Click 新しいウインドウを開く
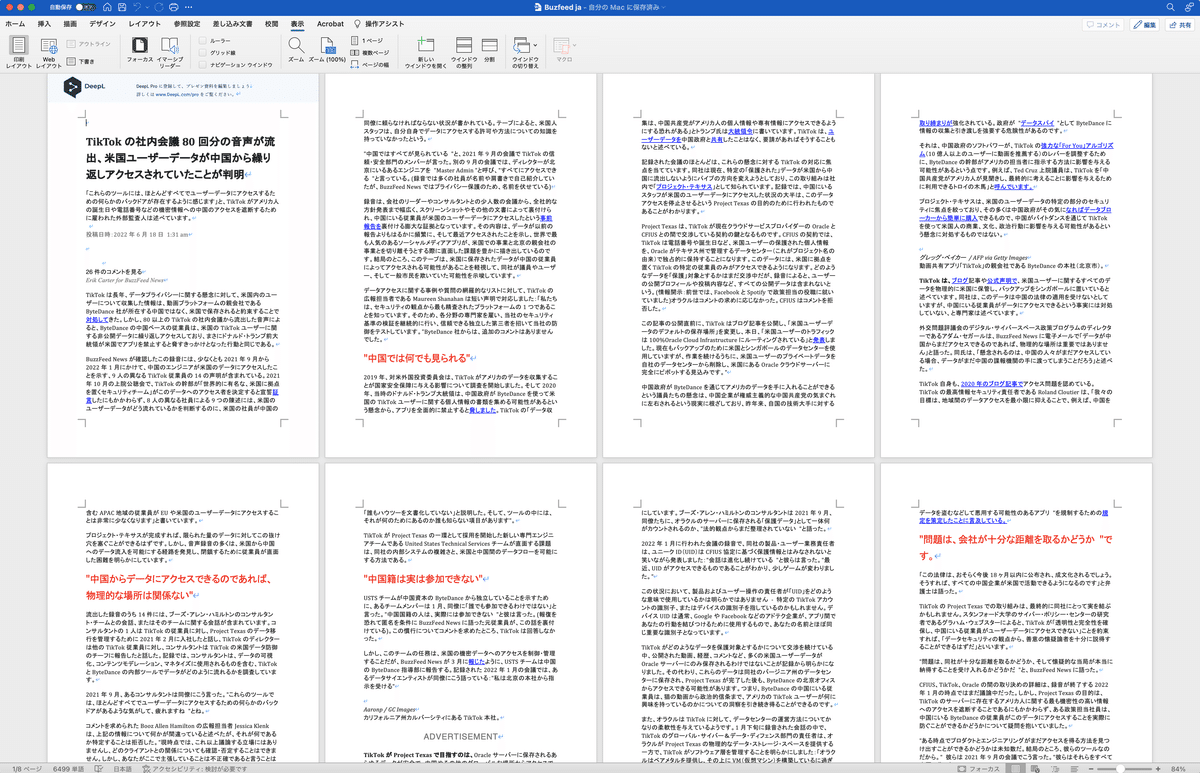The image size is (1200, 773). click(426, 52)
